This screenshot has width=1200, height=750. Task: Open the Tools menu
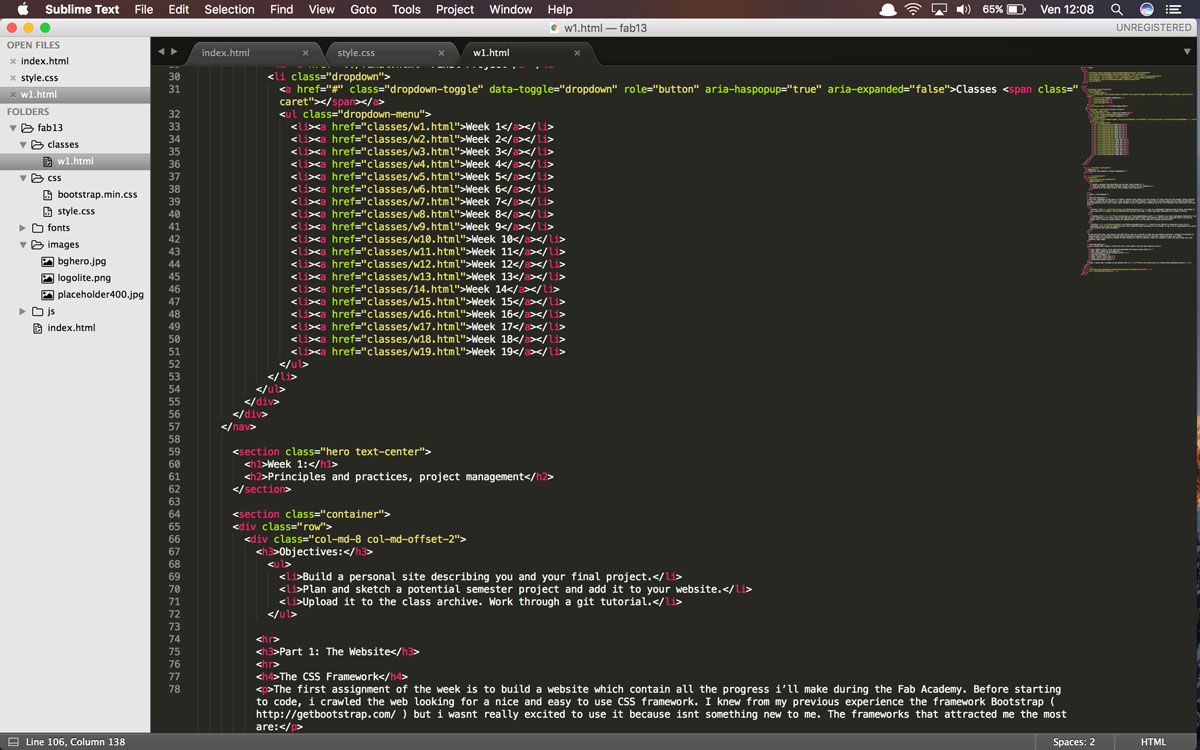406,9
